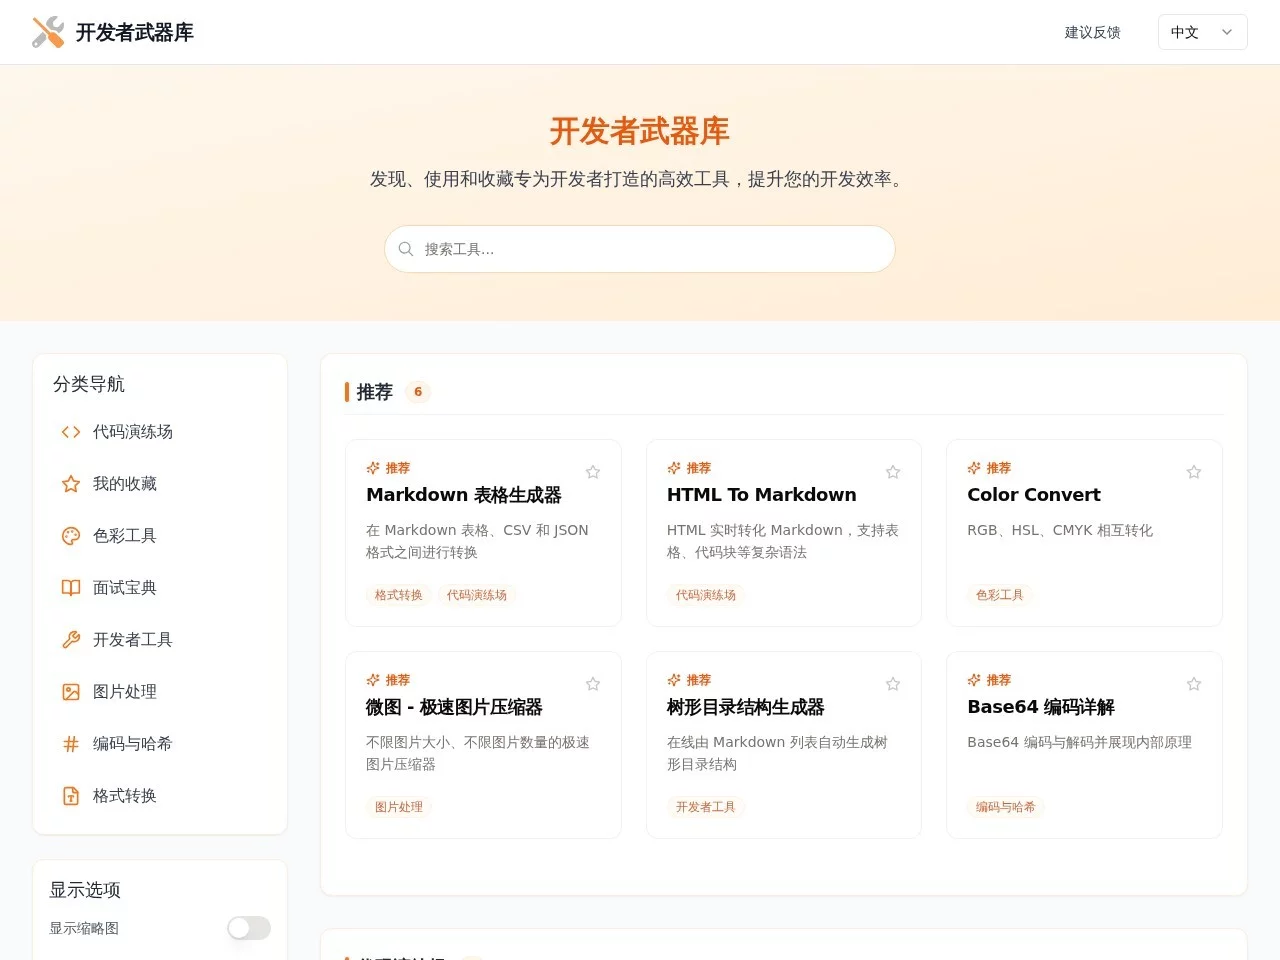Star the Color Convert tool
The width and height of the screenshot is (1280, 960).
click(x=1193, y=471)
